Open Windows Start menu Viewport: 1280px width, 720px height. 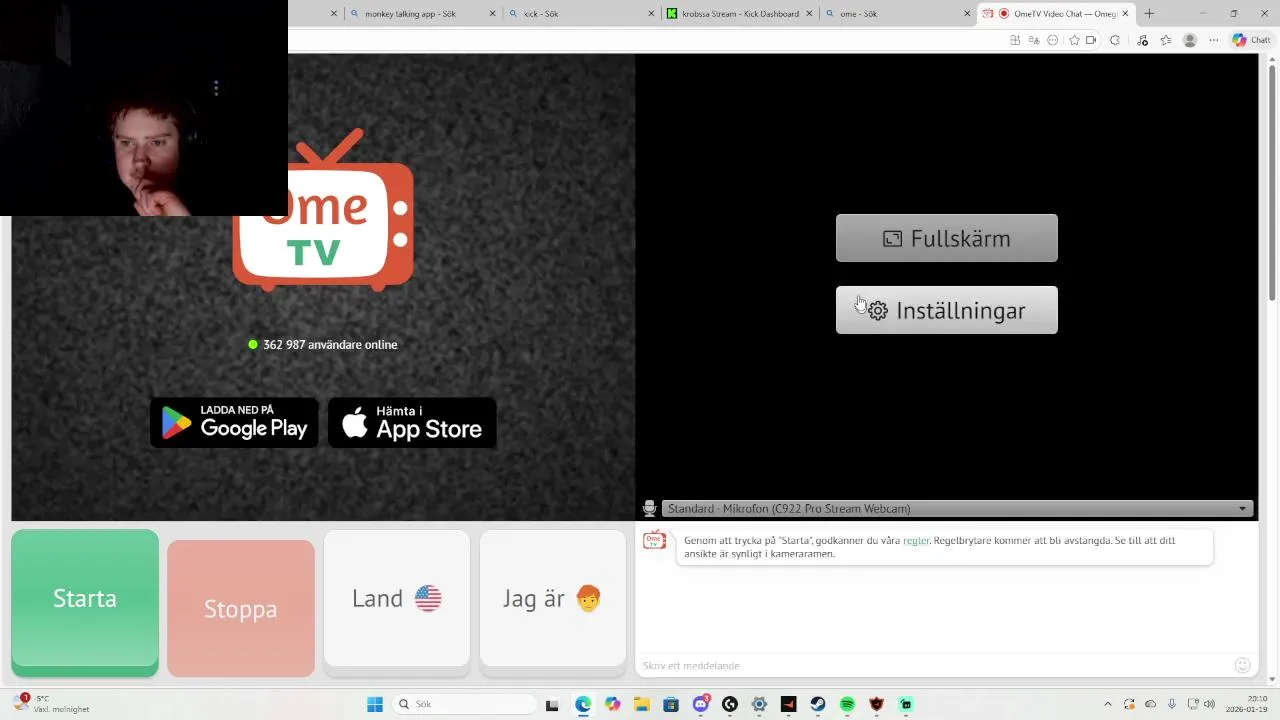375,704
